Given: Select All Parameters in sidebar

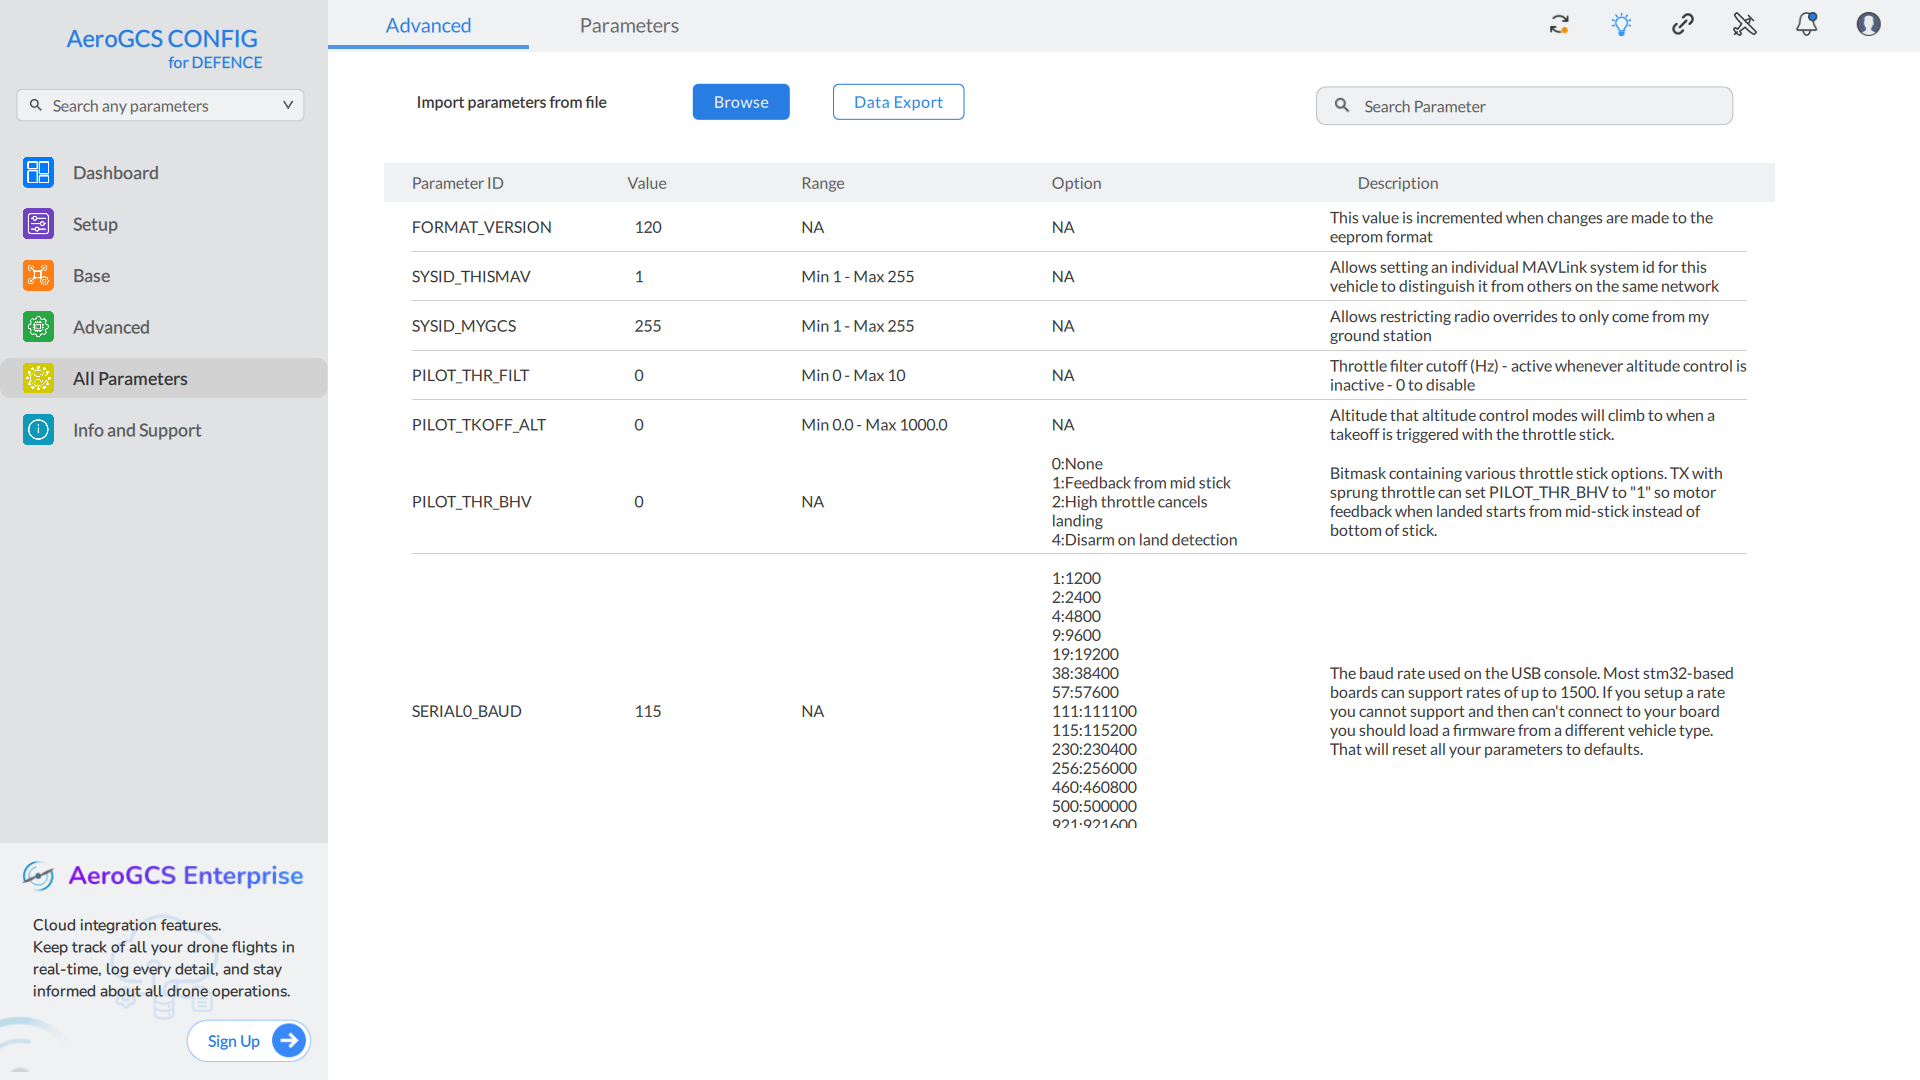Looking at the screenshot, I should click(x=164, y=378).
